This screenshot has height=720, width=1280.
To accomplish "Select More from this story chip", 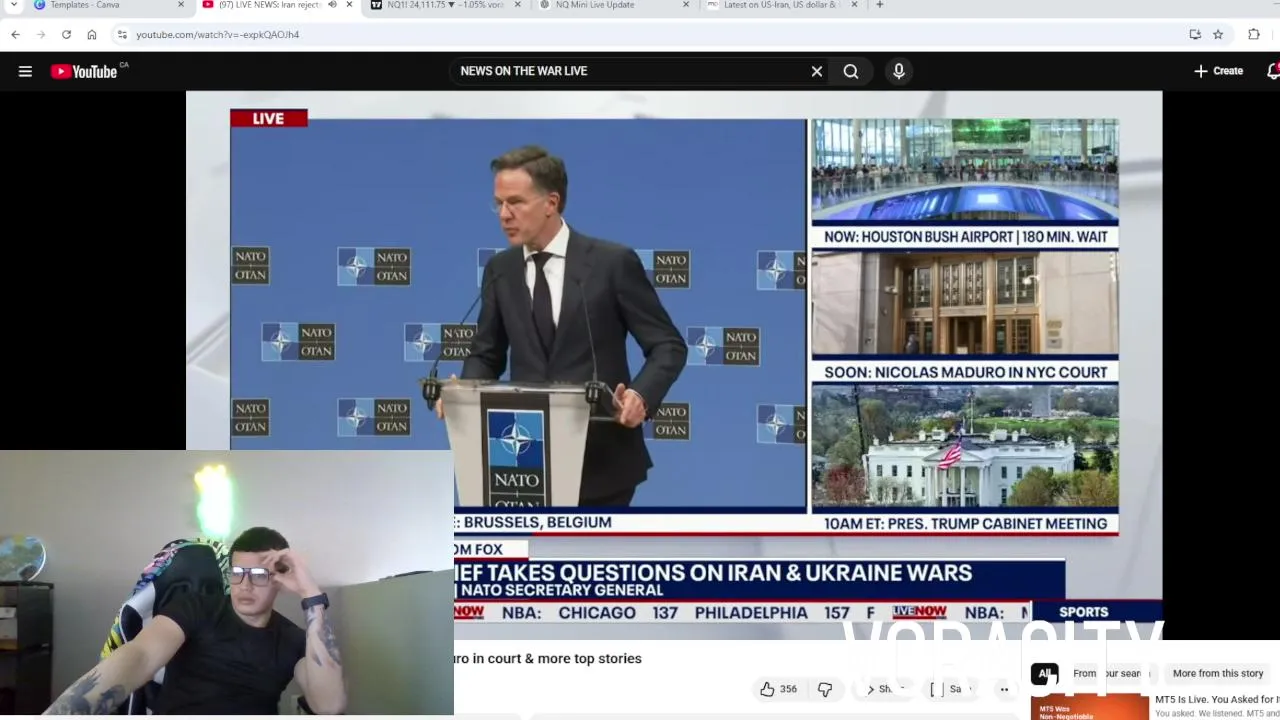I will click(x=1218, y=674).
